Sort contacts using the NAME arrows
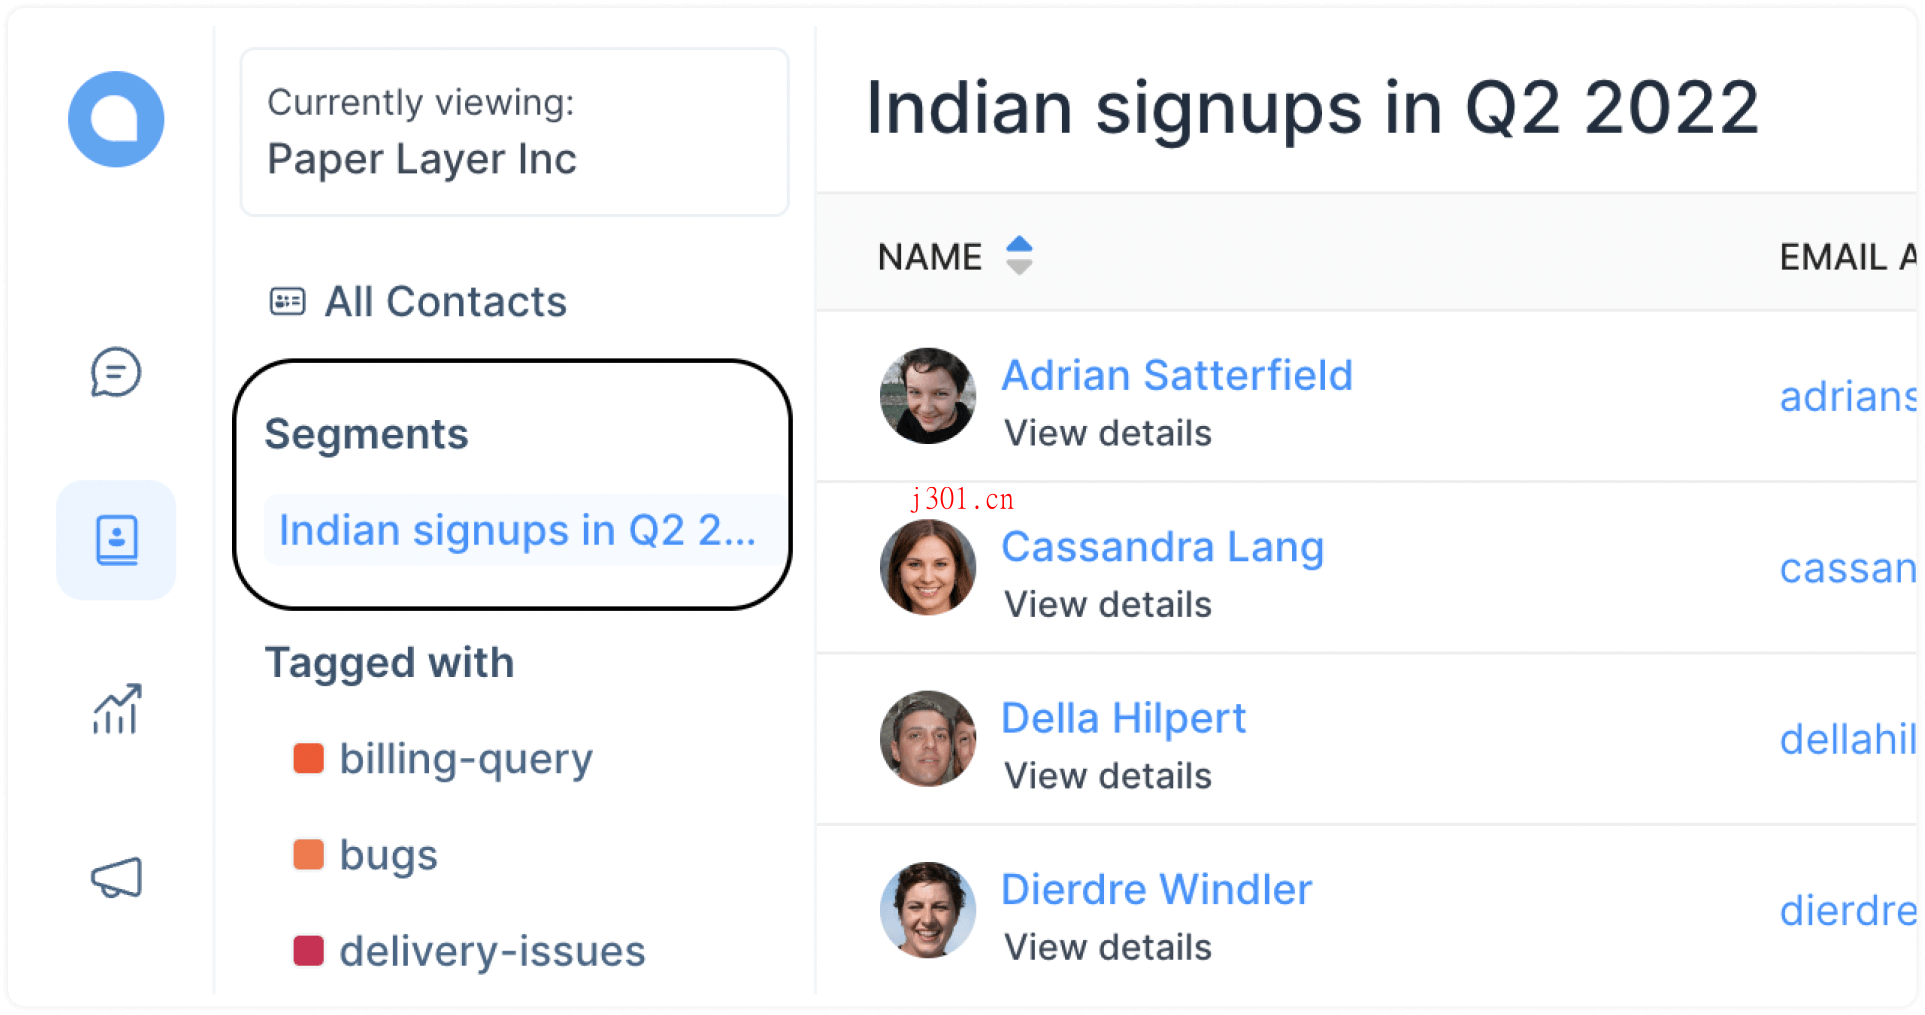This screenshot has width=1925, height=1015. click(x=1019, y=255)
